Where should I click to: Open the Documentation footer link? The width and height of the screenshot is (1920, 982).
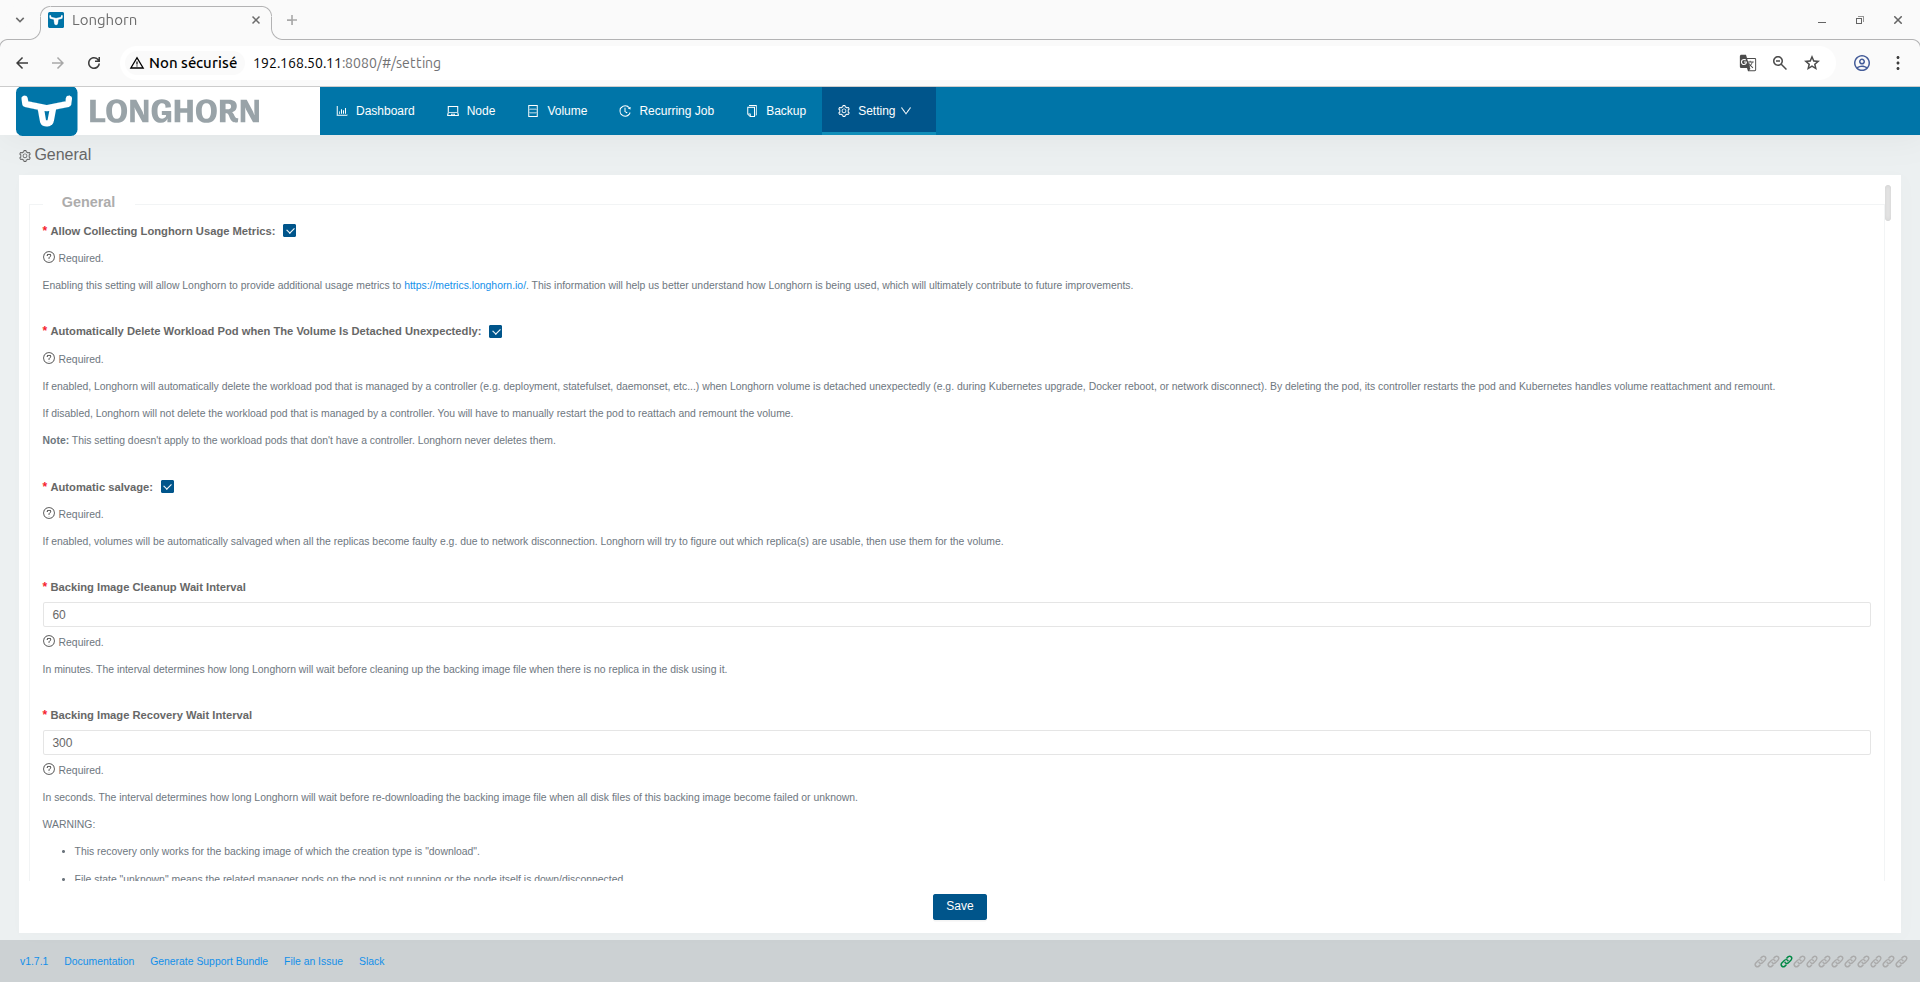click(99, 962)
